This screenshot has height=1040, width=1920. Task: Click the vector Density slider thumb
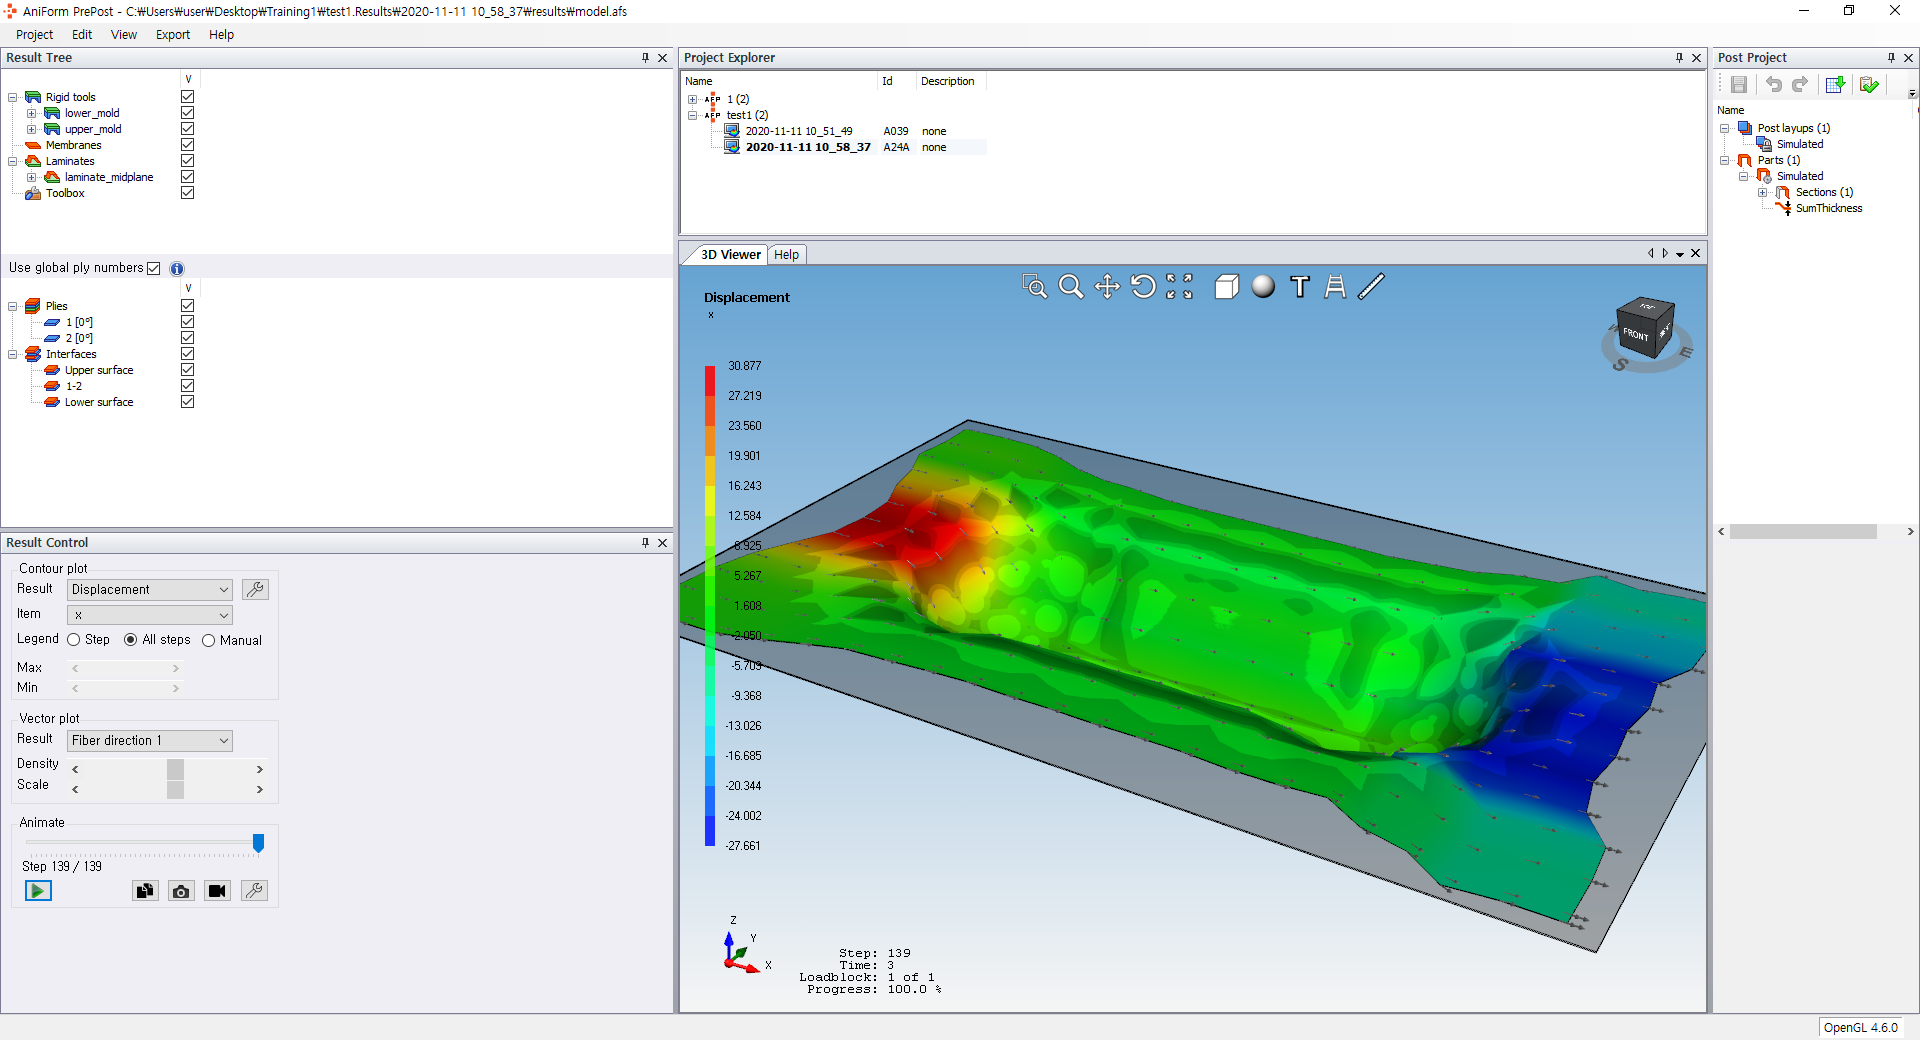coord(176,769)
